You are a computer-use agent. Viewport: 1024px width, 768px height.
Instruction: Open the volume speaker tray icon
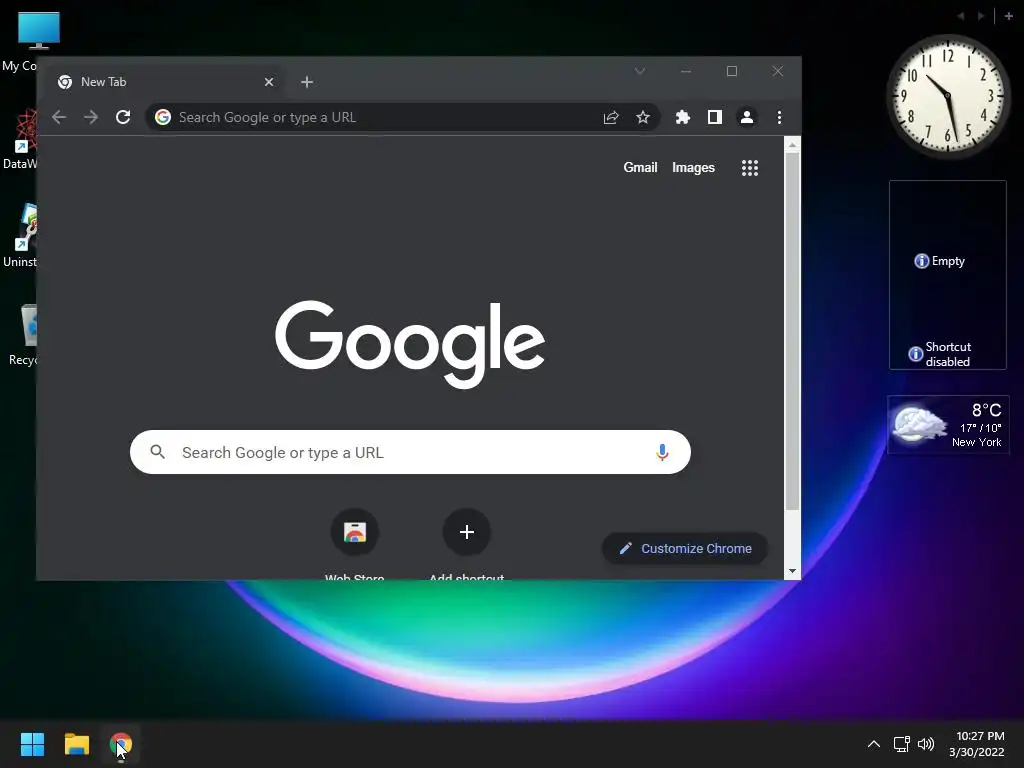click(x=925, y=744)
